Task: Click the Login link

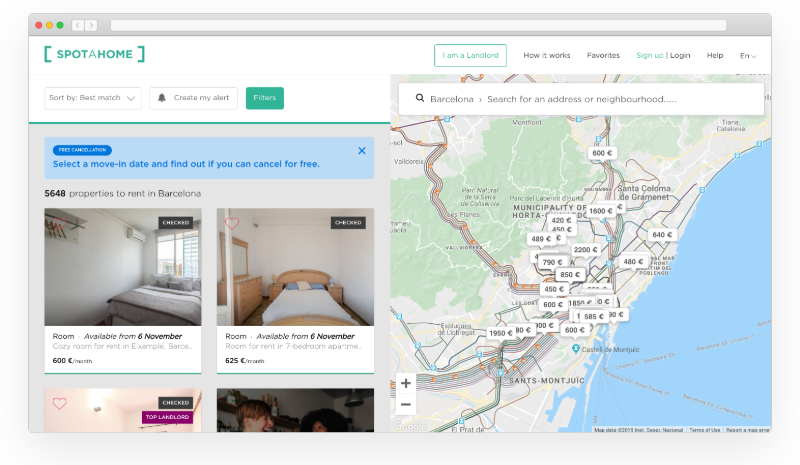Action: (x=680, y=55)
